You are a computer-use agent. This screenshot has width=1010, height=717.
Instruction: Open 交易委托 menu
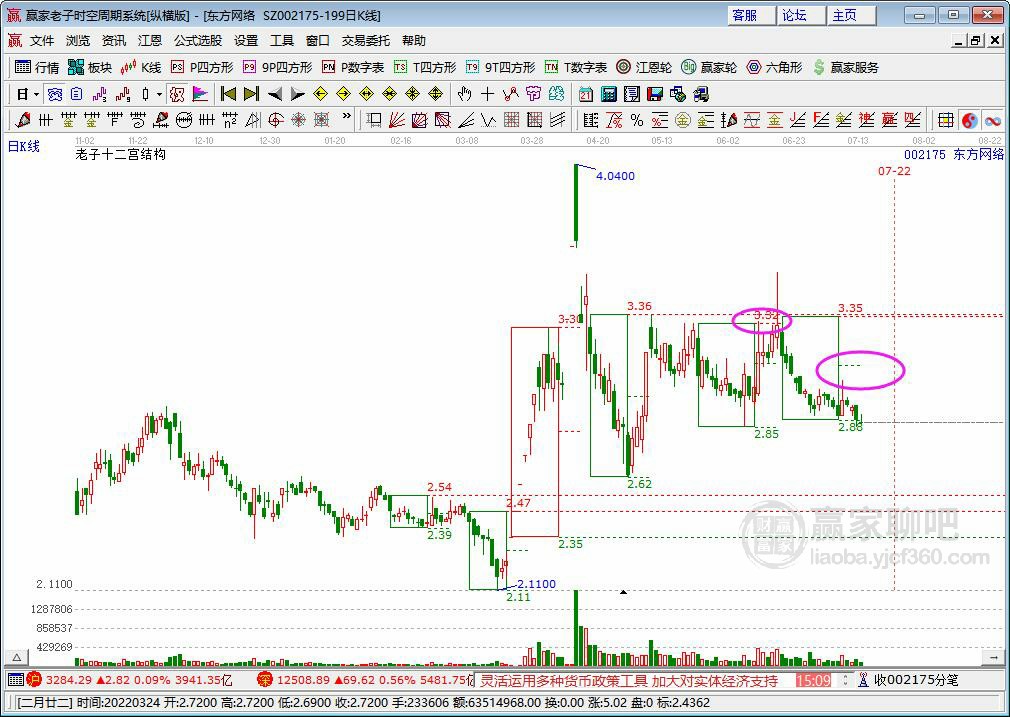coord(366,41)
